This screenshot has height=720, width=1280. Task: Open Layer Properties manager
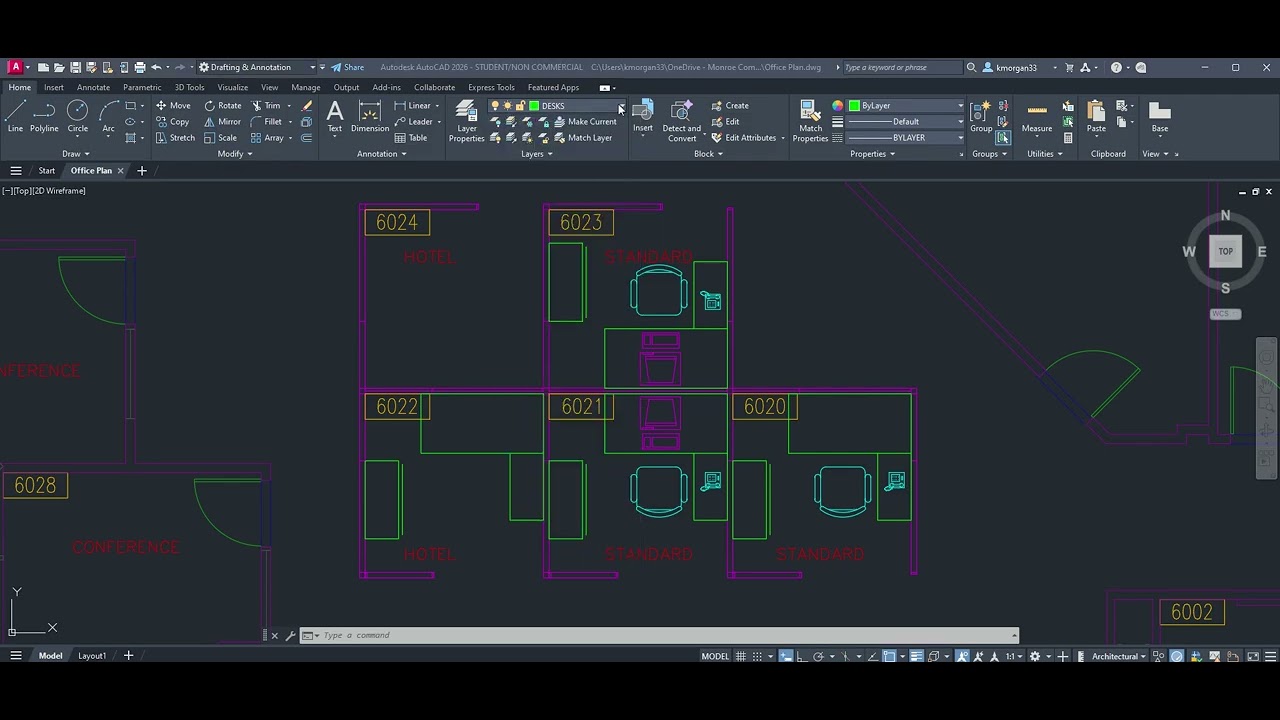coord(466,120)
